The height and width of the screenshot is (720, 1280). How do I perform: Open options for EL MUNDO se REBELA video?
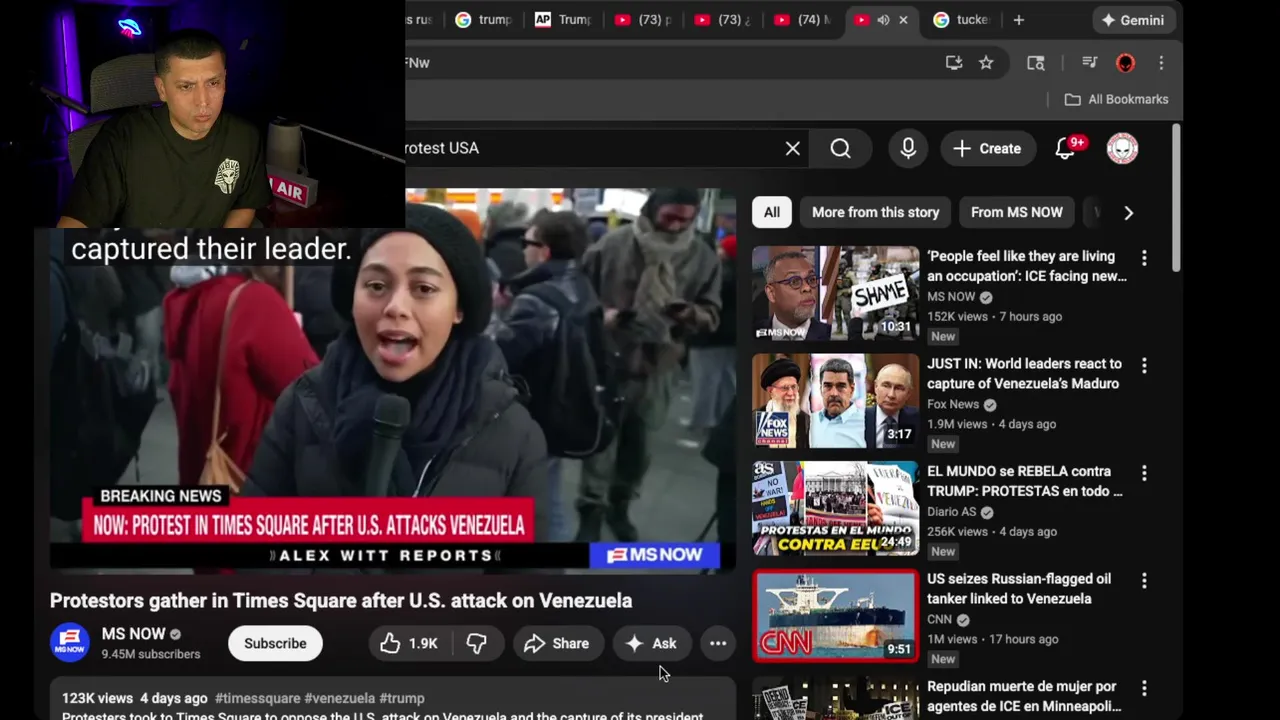pos(1144,473)
